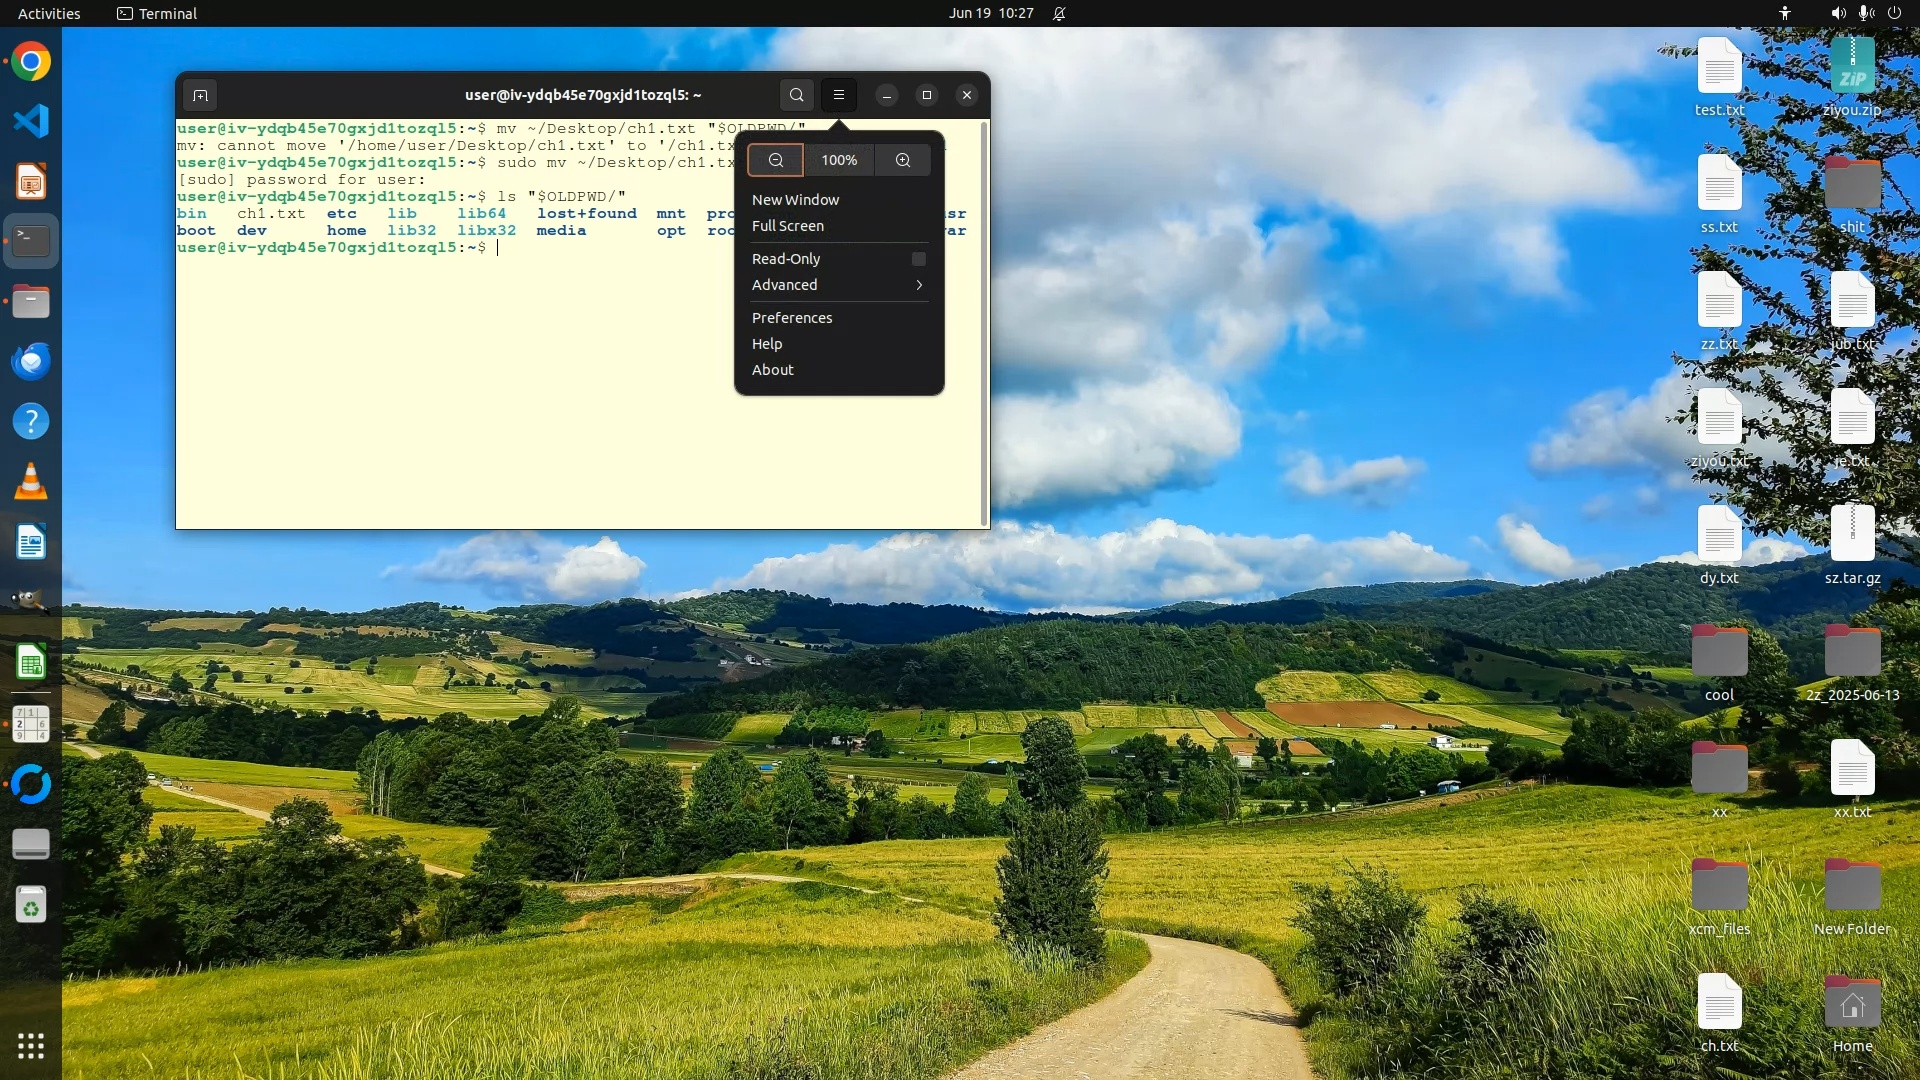Choose the Preferences menu entry
The image size is (1920, 1080).
(x=791, y=318)
